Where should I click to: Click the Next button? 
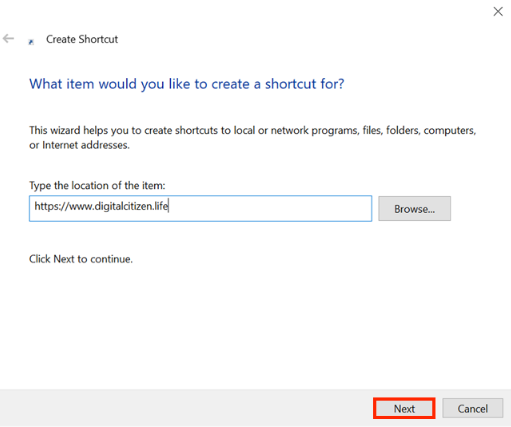click(x=404, y=408)
